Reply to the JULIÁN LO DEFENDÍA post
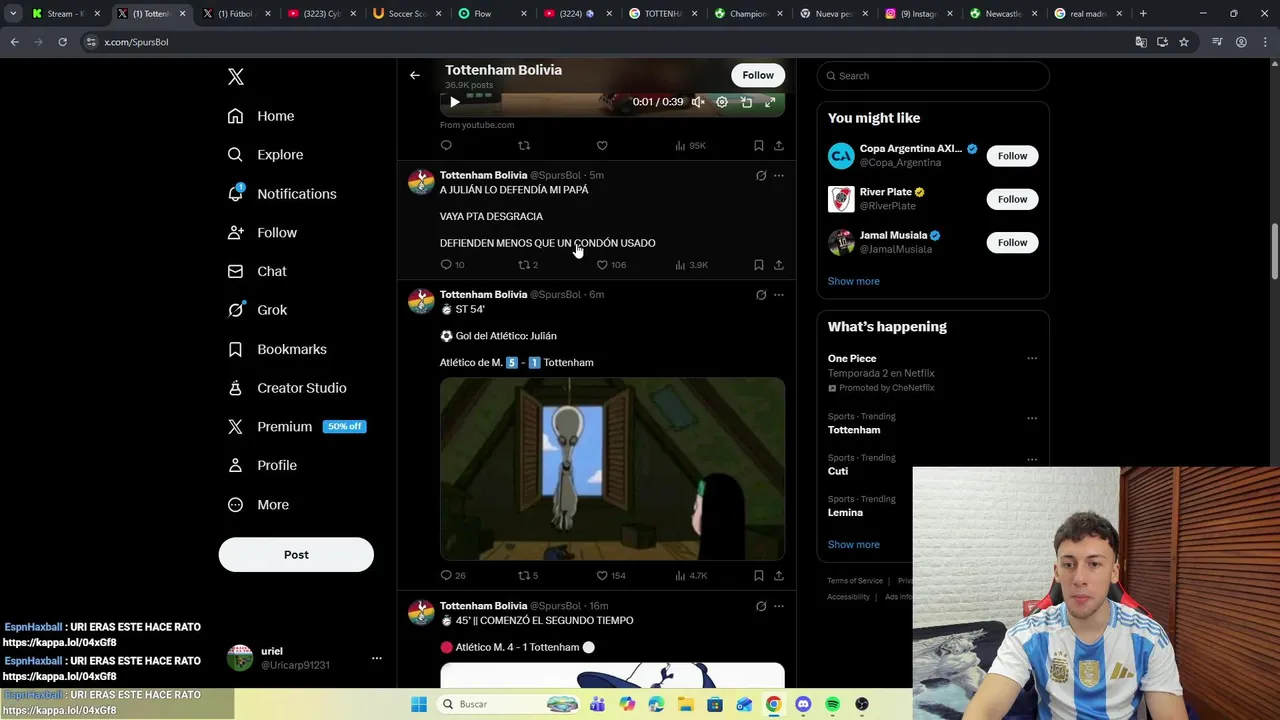Viewport: 1280px width, 720px height. point(452,265)
